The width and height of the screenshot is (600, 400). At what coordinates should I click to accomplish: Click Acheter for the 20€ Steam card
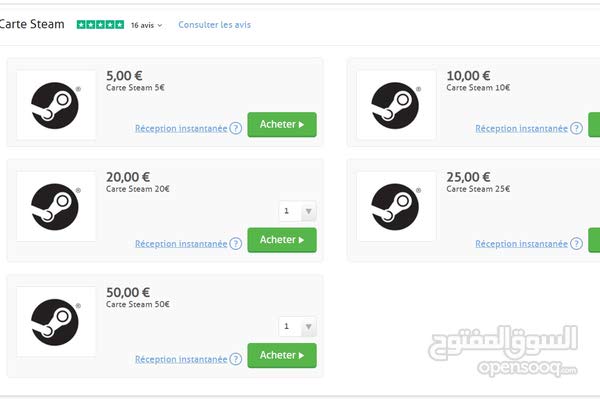point(282,240)
